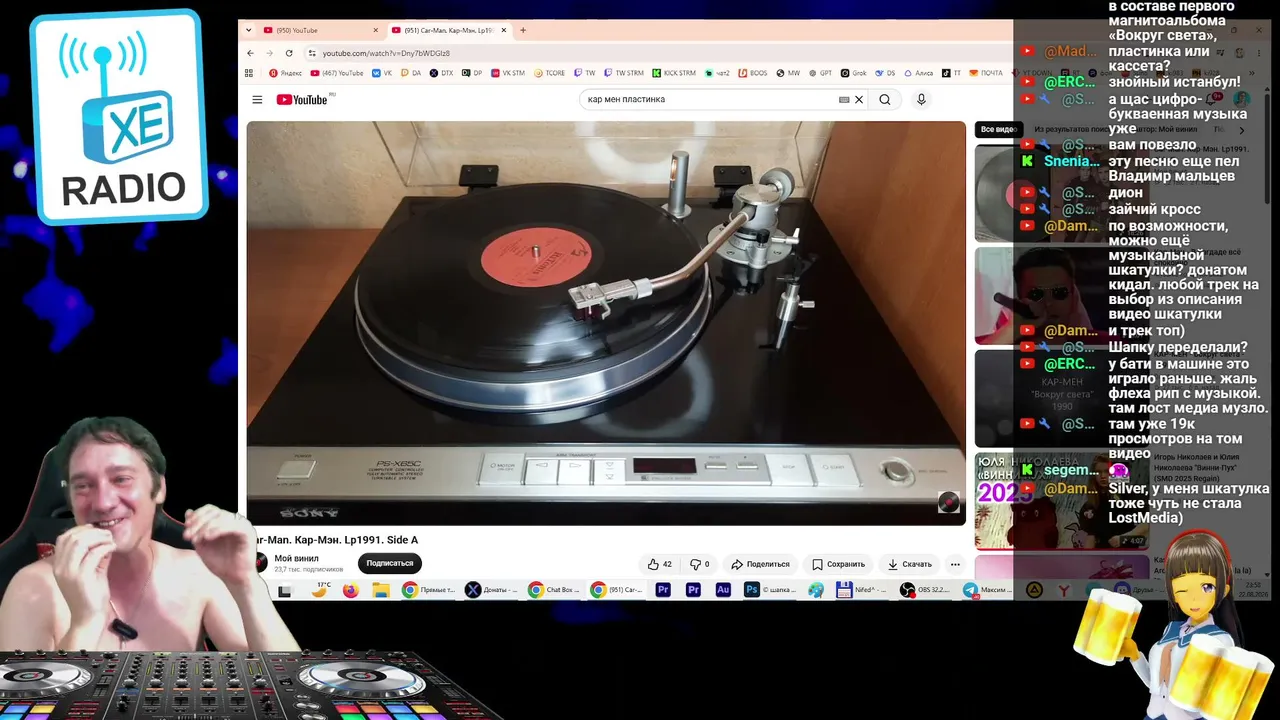This screenshot has width=1280, height=720.
Task: Open first Premiere Pro taskbar icon
Action: point(662,590)
